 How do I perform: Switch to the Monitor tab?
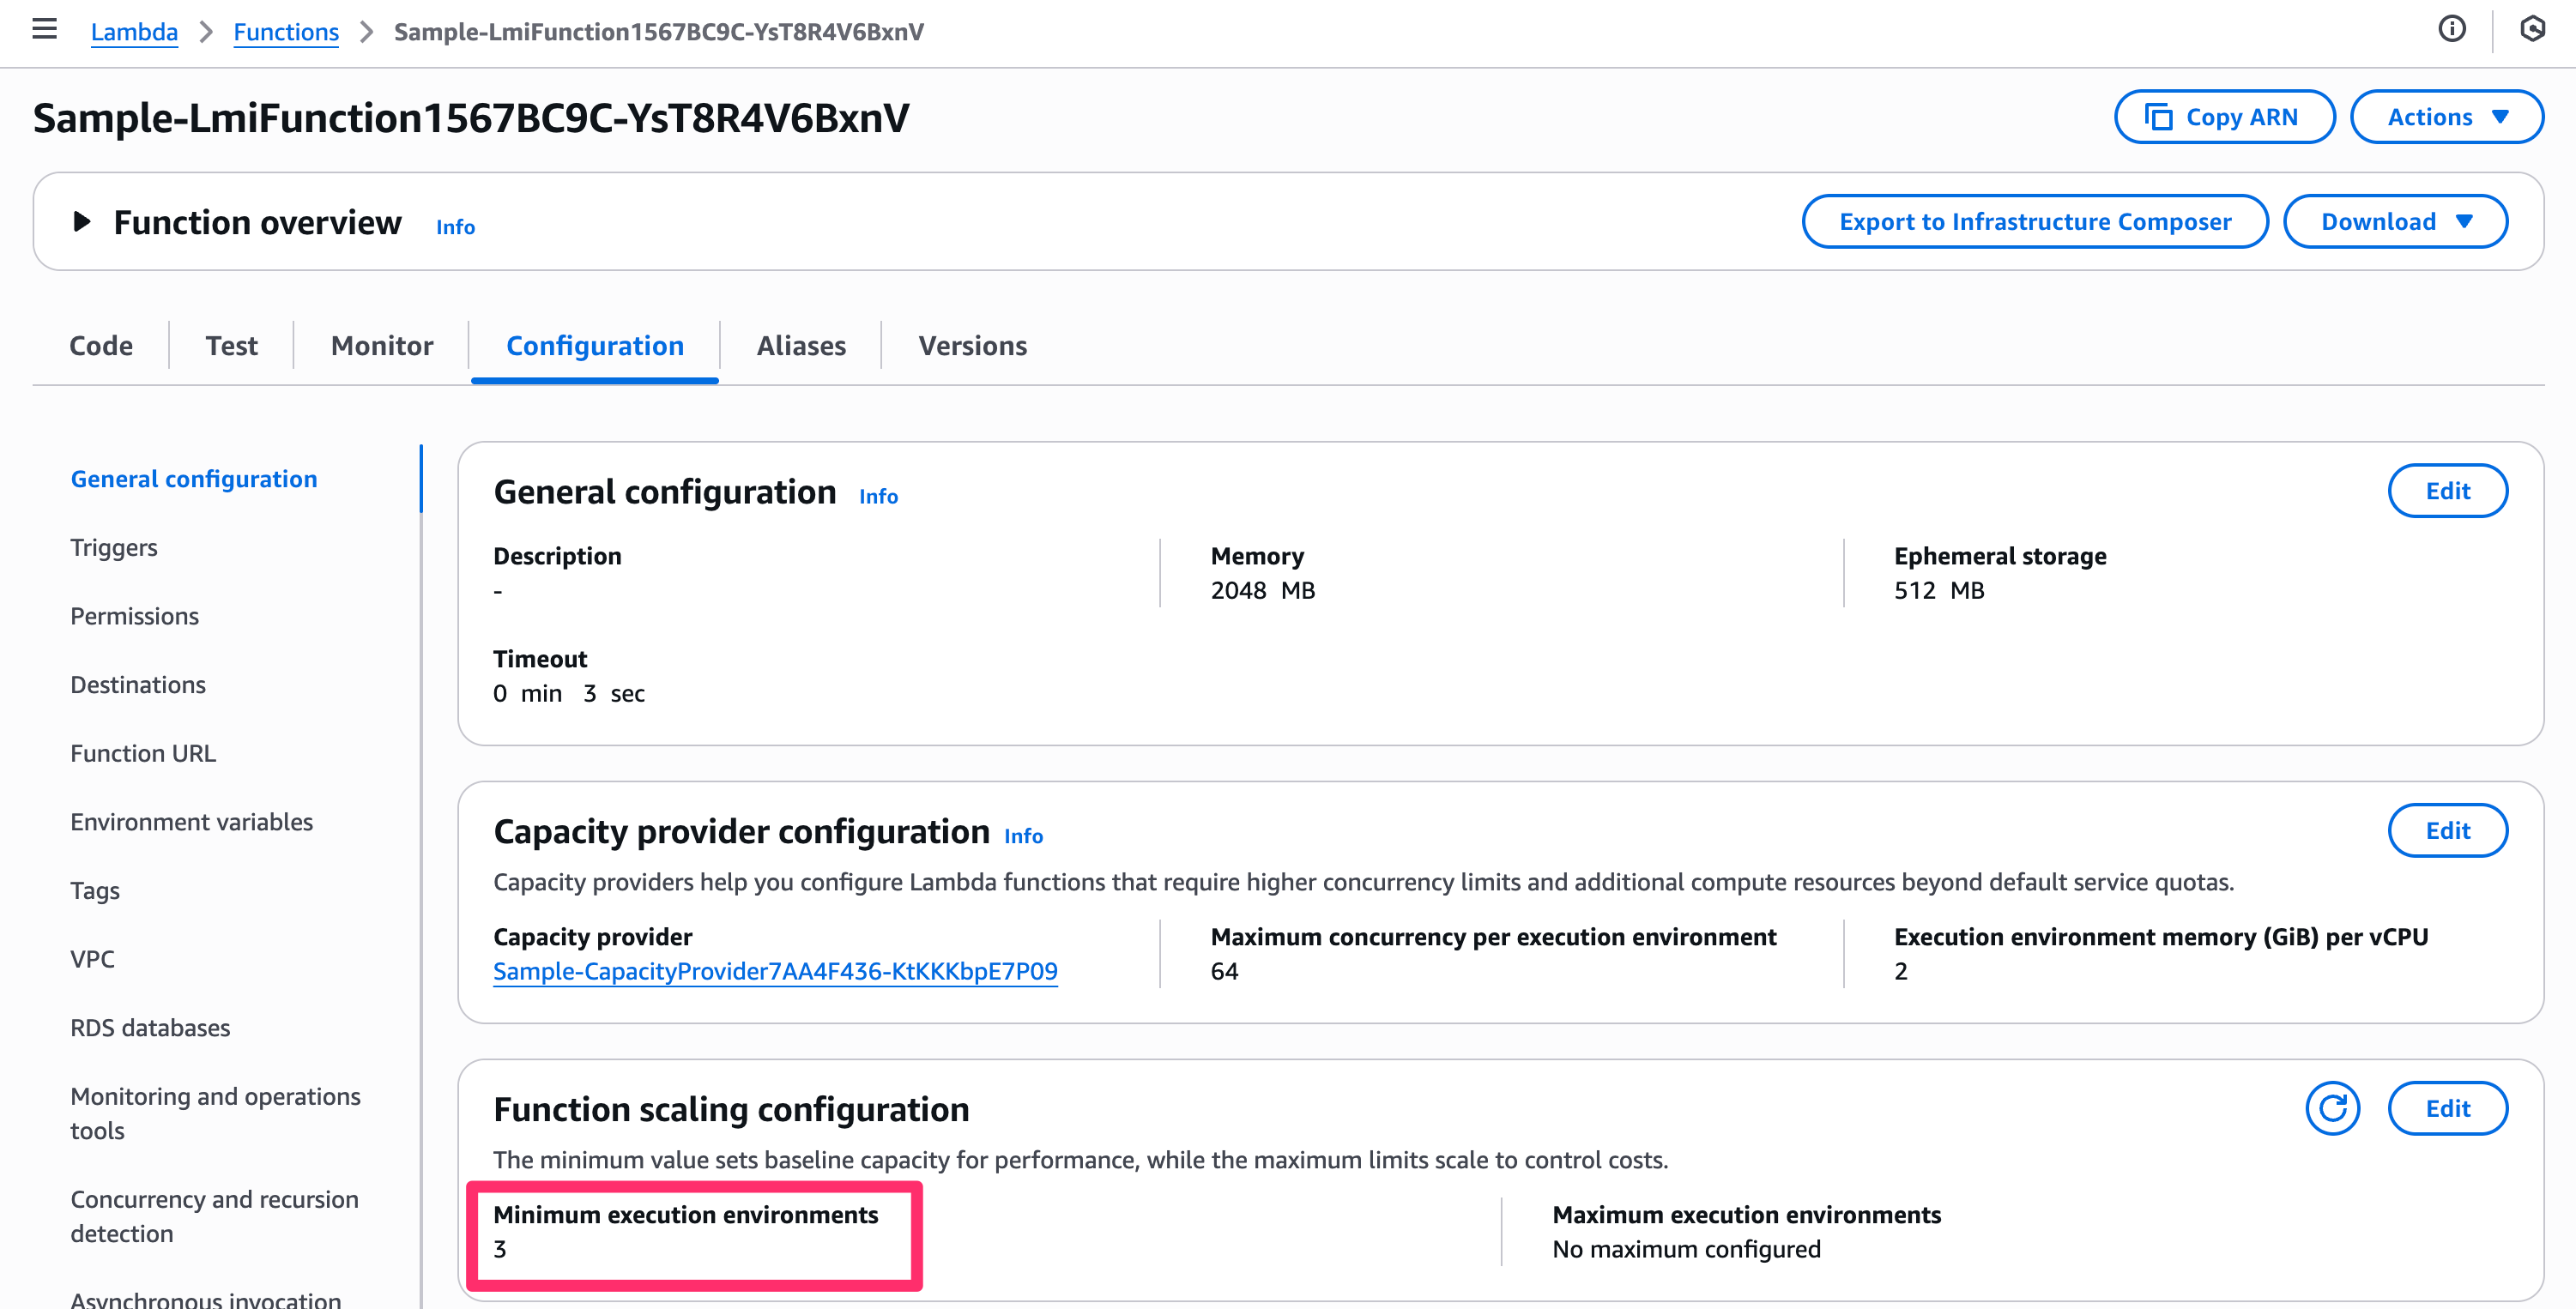381,345
